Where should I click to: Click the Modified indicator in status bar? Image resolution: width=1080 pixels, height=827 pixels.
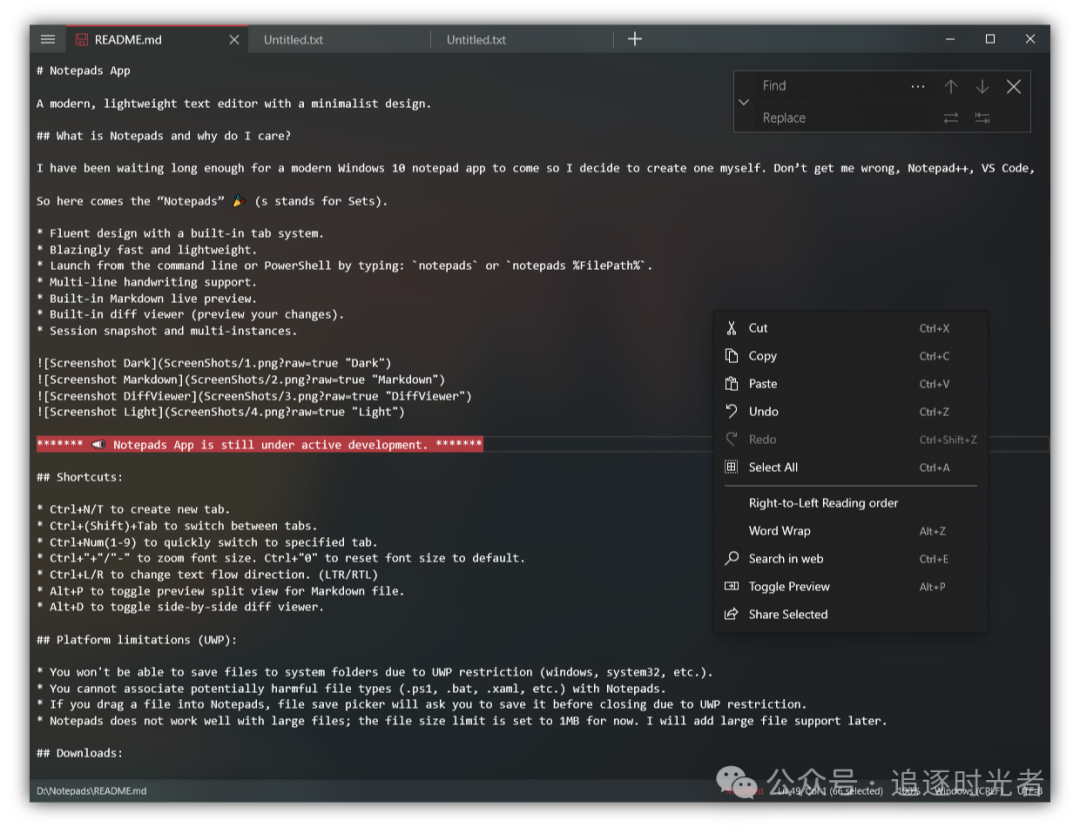point(744,791)
